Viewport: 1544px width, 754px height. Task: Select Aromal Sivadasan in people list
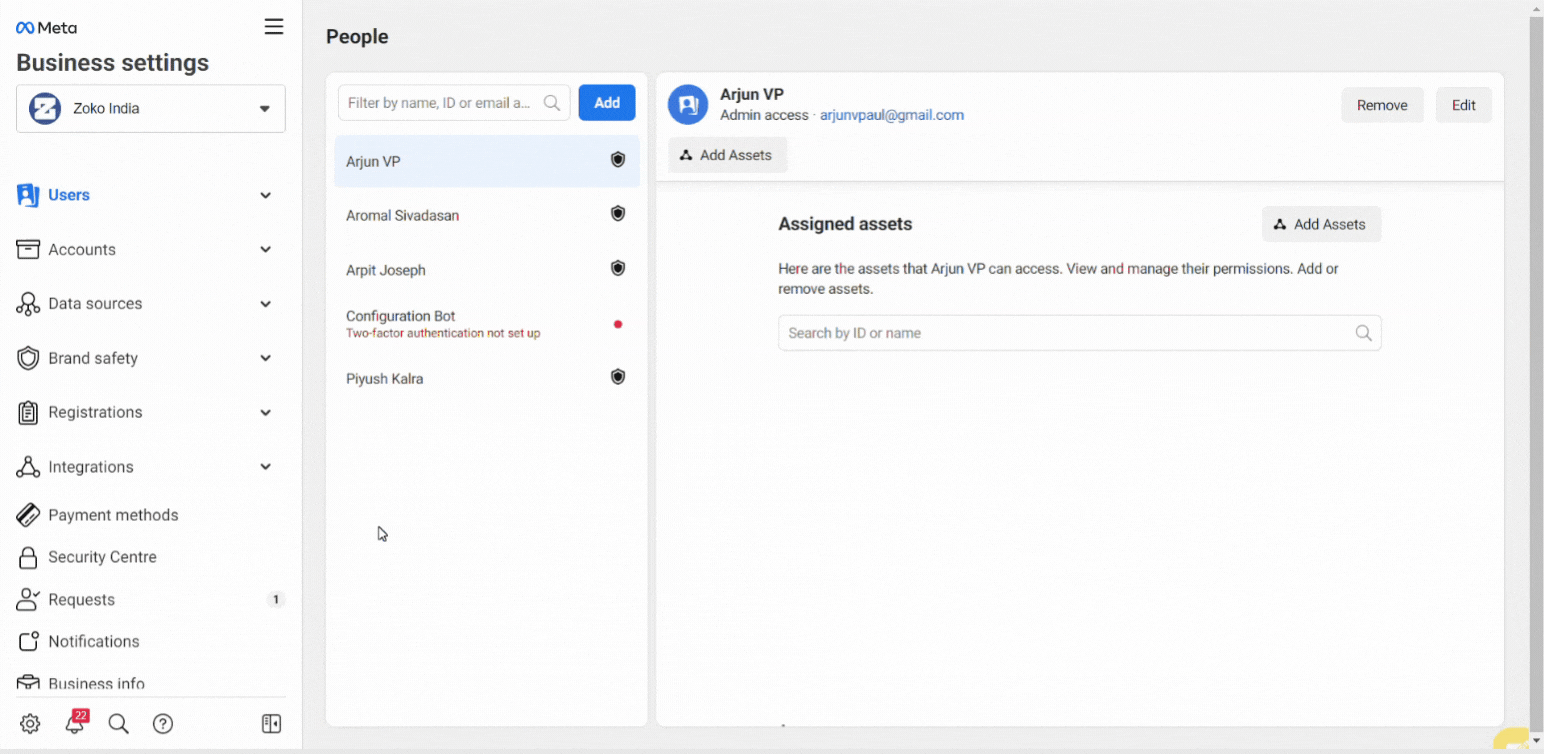[487, 215]
